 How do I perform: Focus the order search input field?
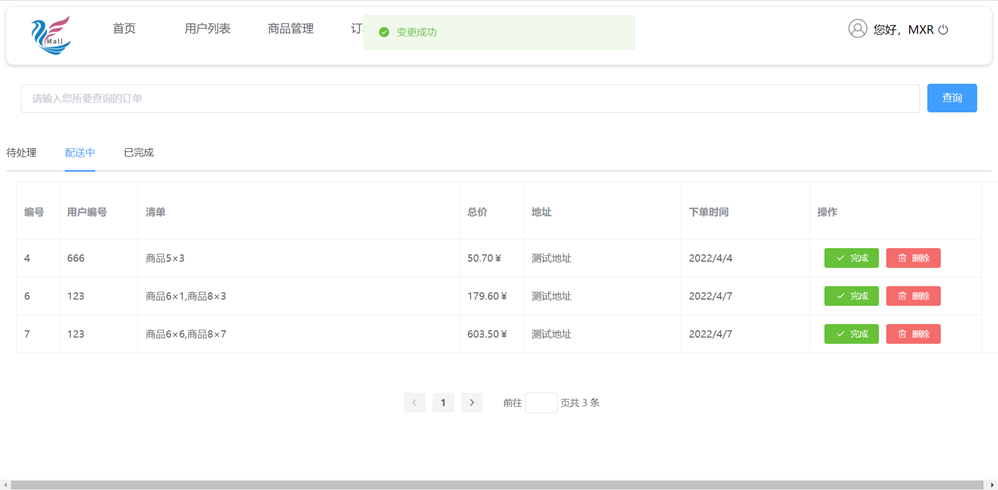(x=470, y=99)
